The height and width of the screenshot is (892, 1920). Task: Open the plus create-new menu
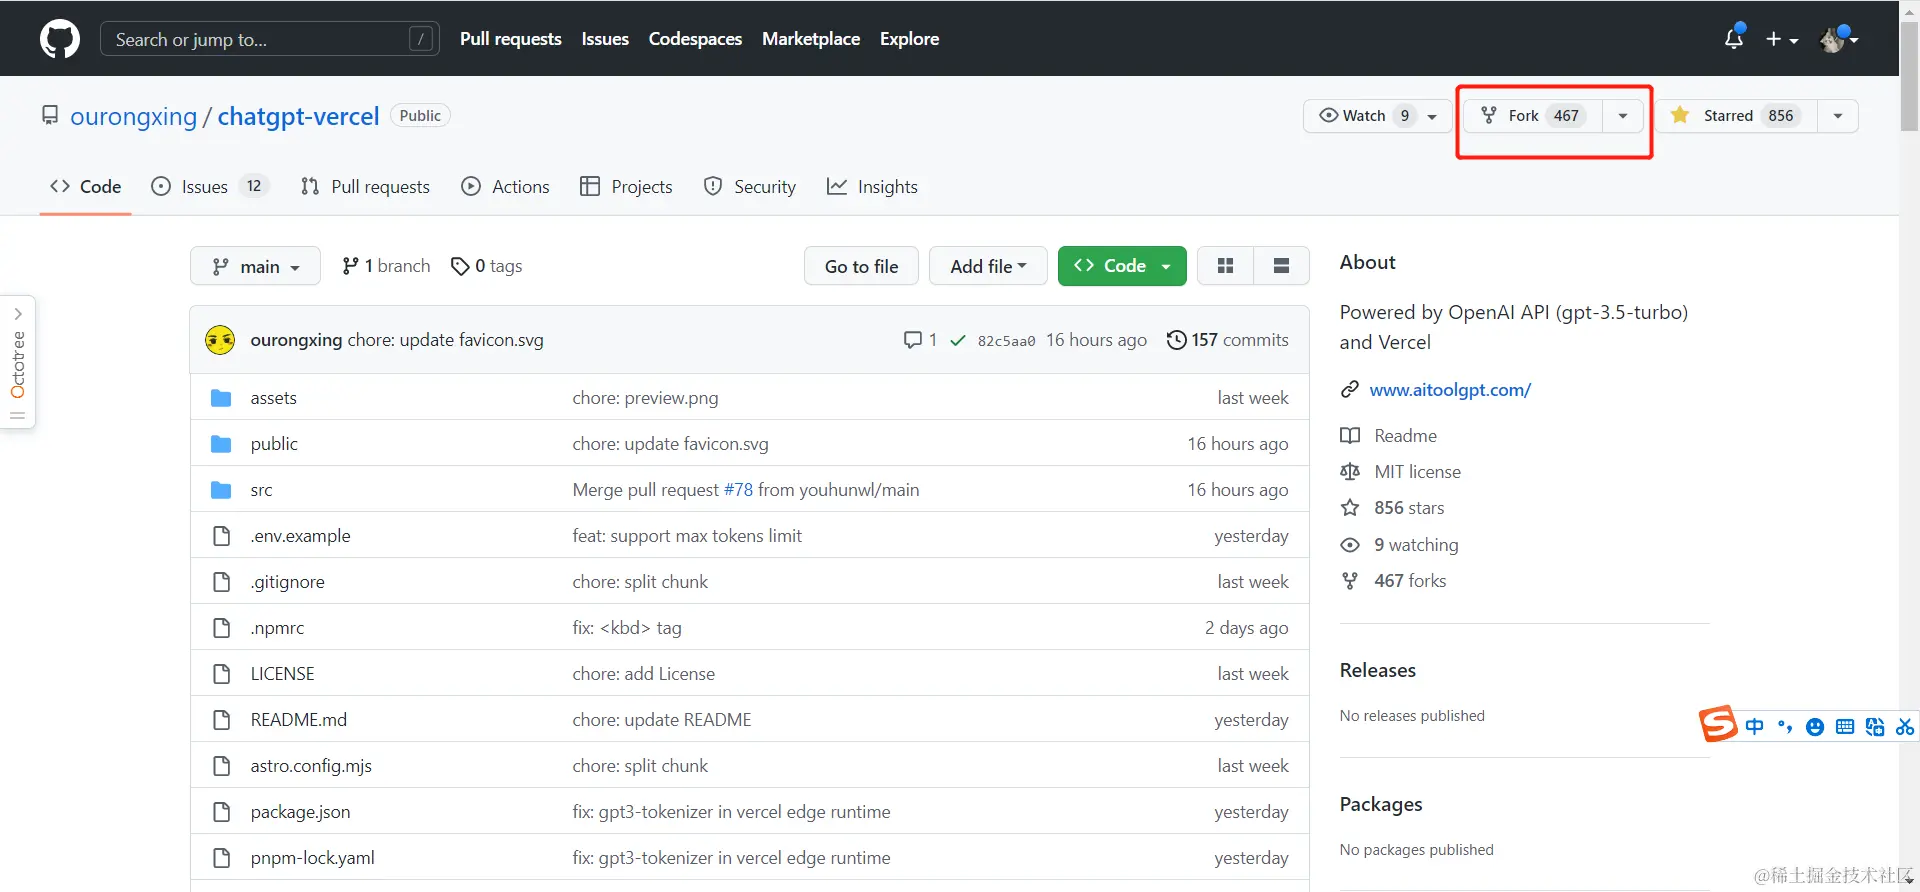point(1781,39)
